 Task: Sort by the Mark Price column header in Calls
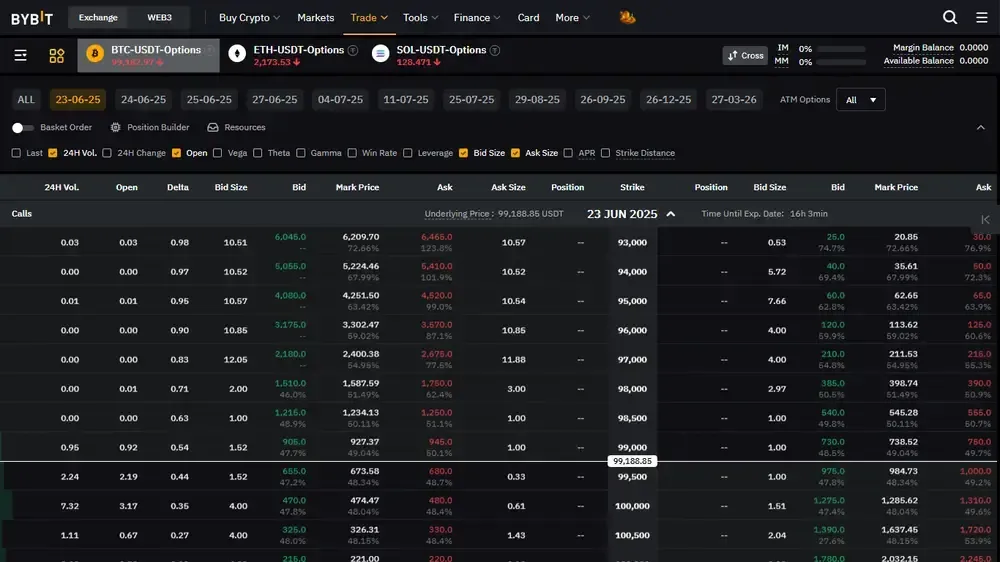coord(357,188)
